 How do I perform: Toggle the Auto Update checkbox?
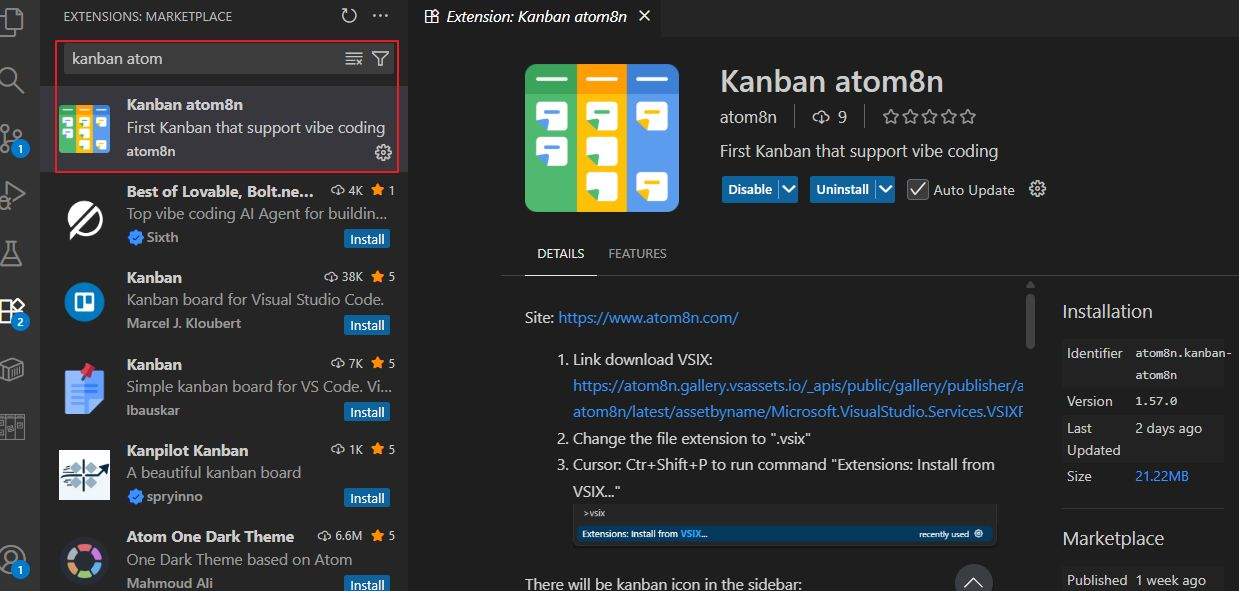click(x=918, y=189)
